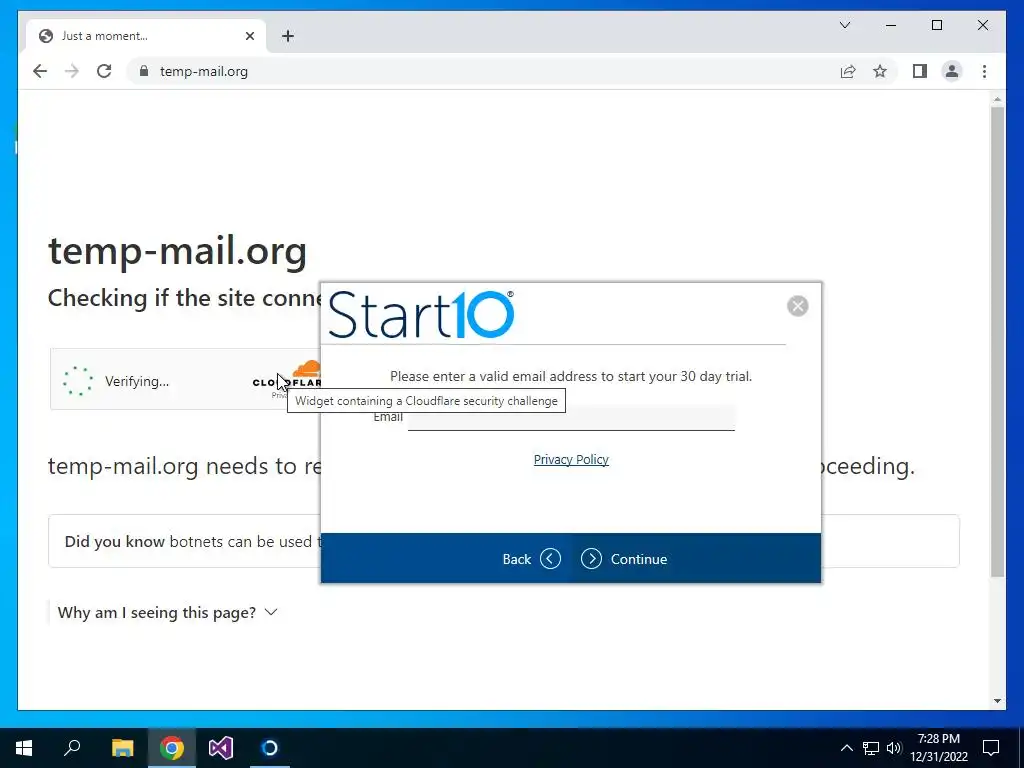Viewport: 1024px width, 768px height.
Task: Bookmark this tab with star icon
Action: 880,71
